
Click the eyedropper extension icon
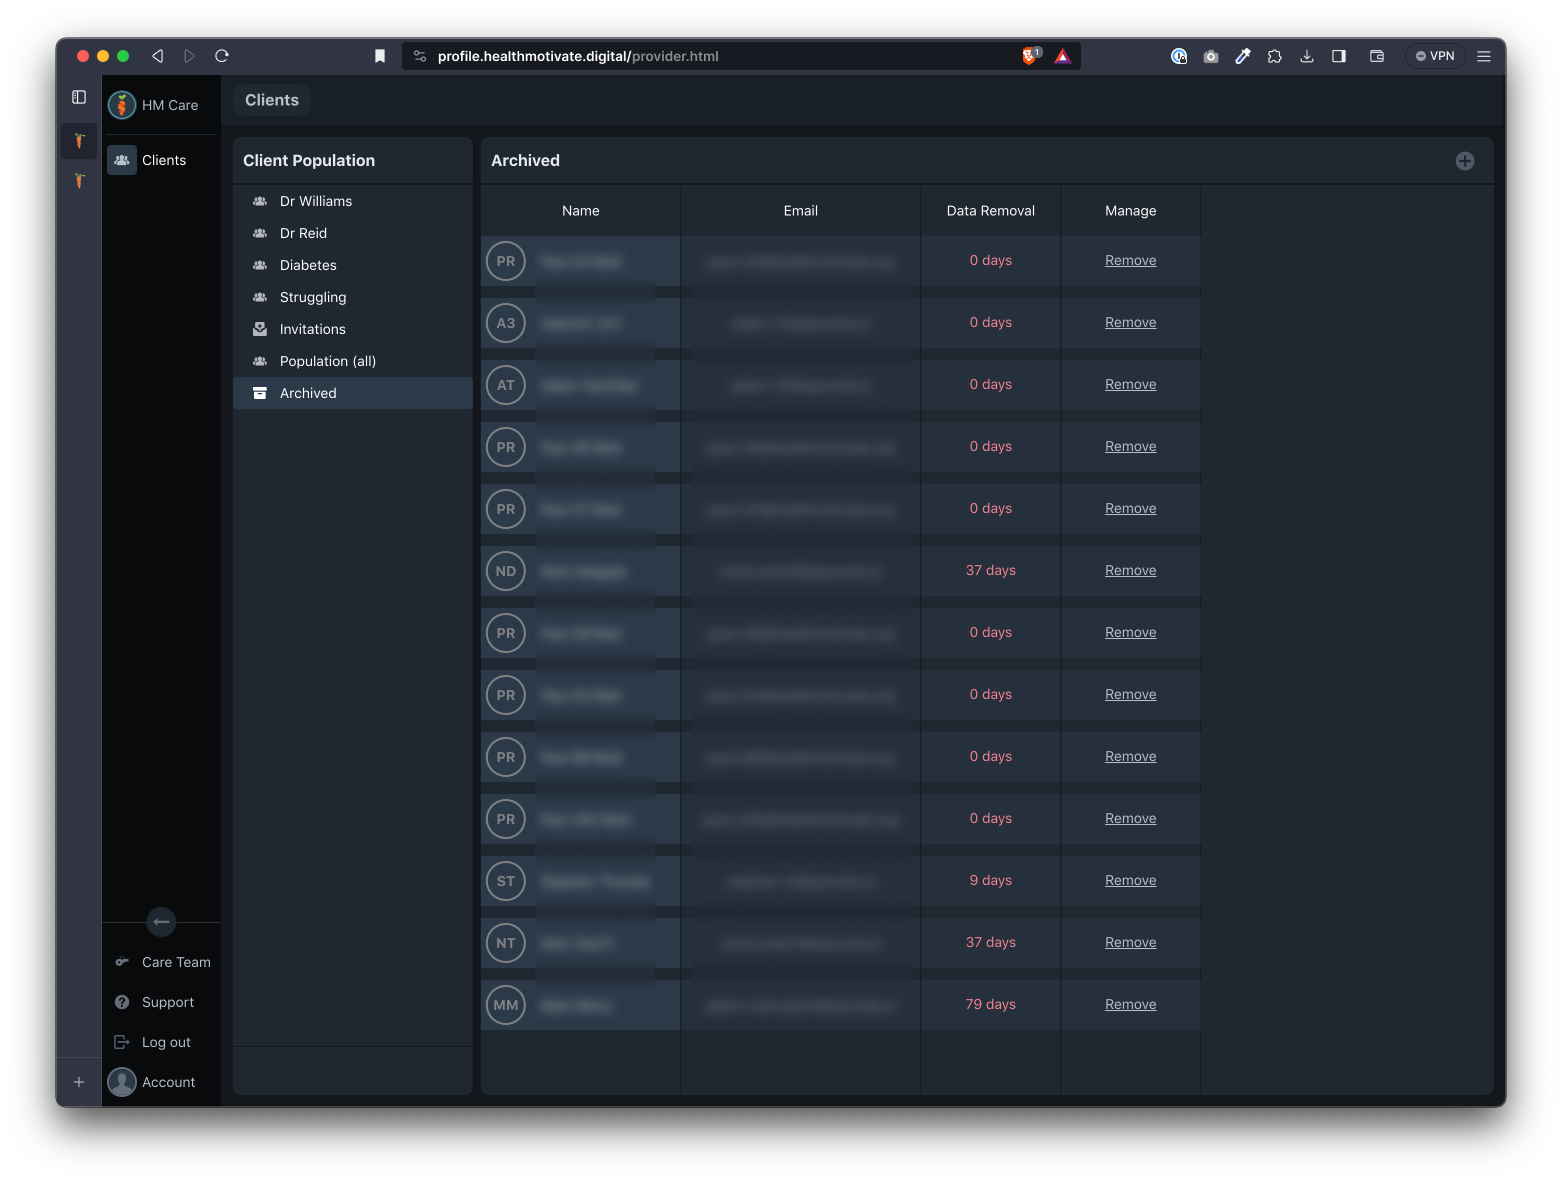click(x=1243, y=56)
